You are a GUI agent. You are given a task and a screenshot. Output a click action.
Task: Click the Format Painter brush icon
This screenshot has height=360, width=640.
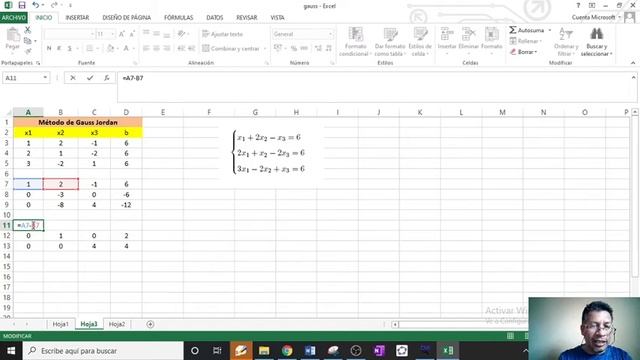coord(28,51)
